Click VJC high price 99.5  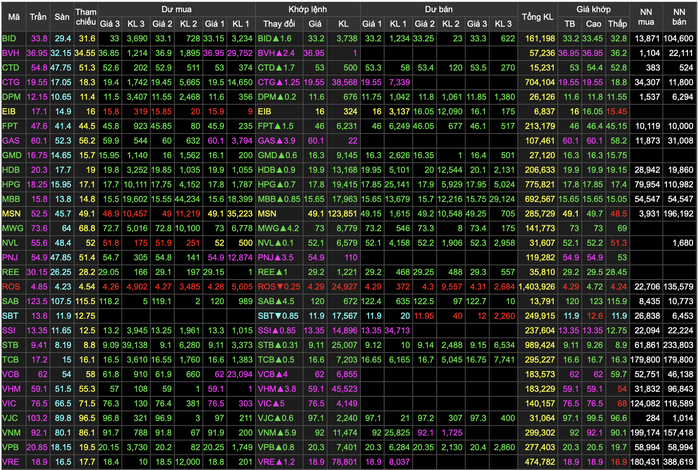pyautogui.click(x=595, y=418)
